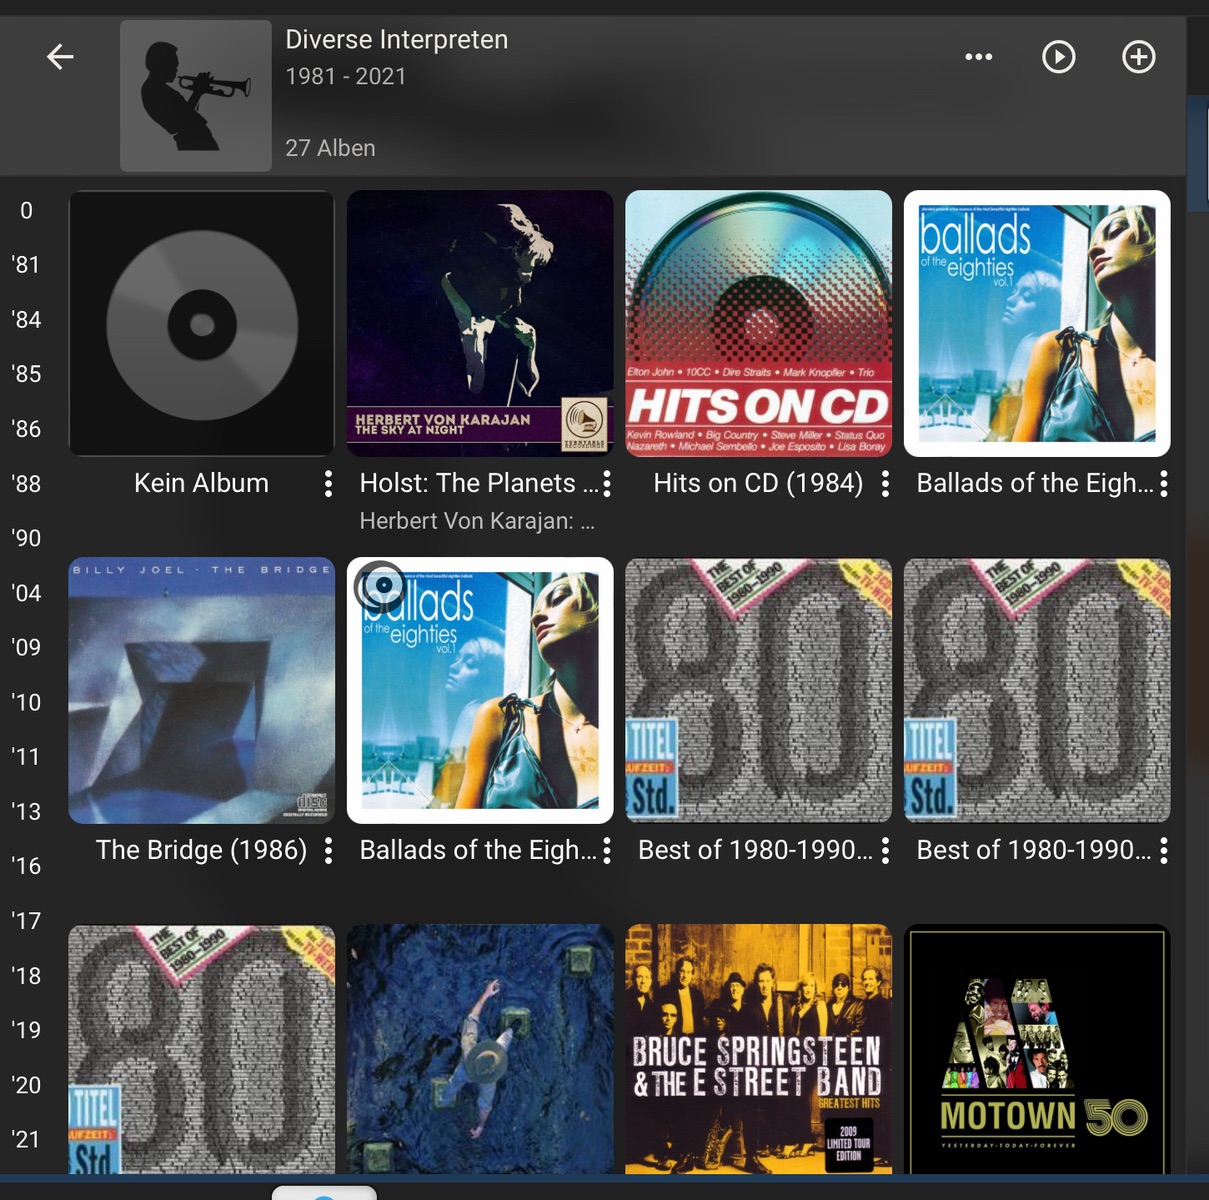The width and height of the screenshot is (1209, 1200).
Task: Go back using the left arrow
Action: pos(60,57)
